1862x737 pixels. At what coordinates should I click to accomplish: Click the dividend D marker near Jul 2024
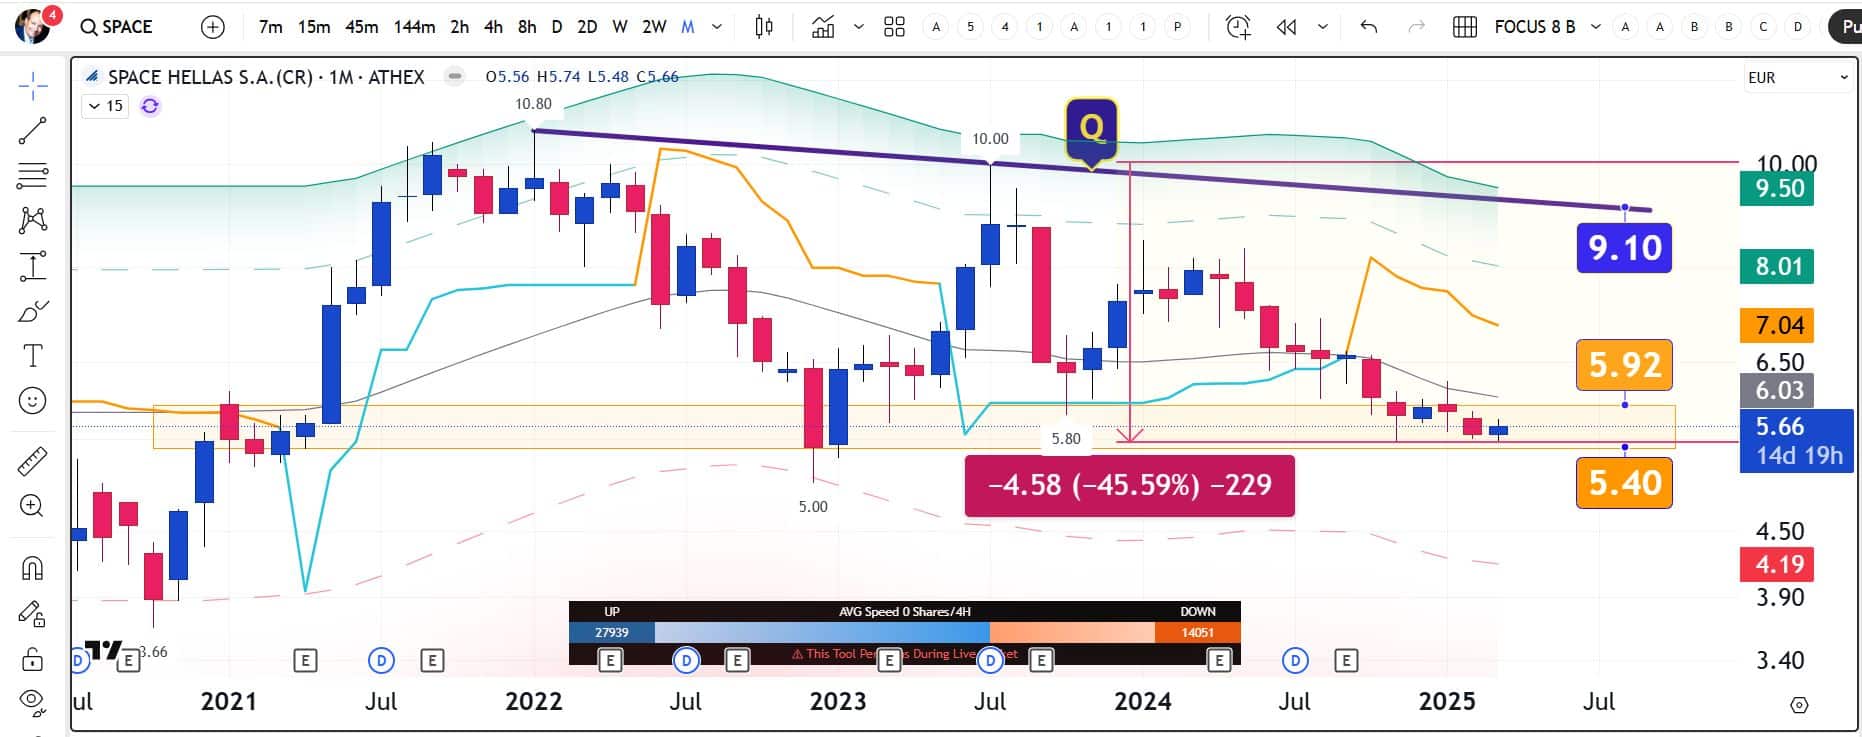(x=1295, y=660)
